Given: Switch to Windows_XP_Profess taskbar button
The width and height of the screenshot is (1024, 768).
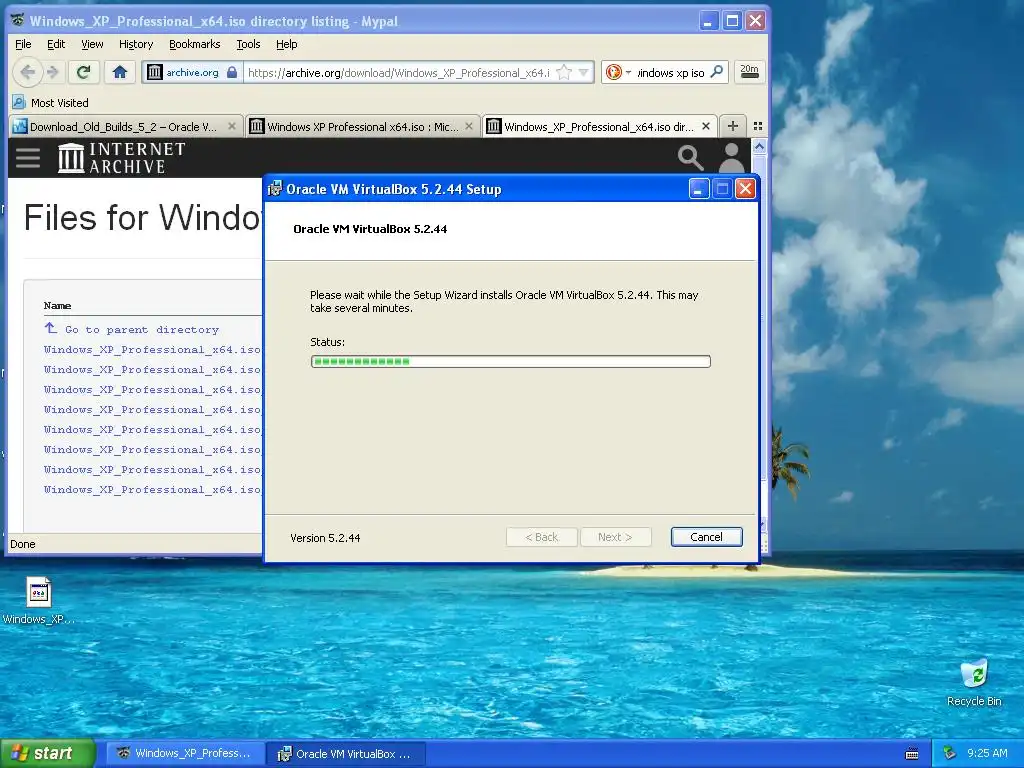Looking at the screenshot, I should pos(185,754).
